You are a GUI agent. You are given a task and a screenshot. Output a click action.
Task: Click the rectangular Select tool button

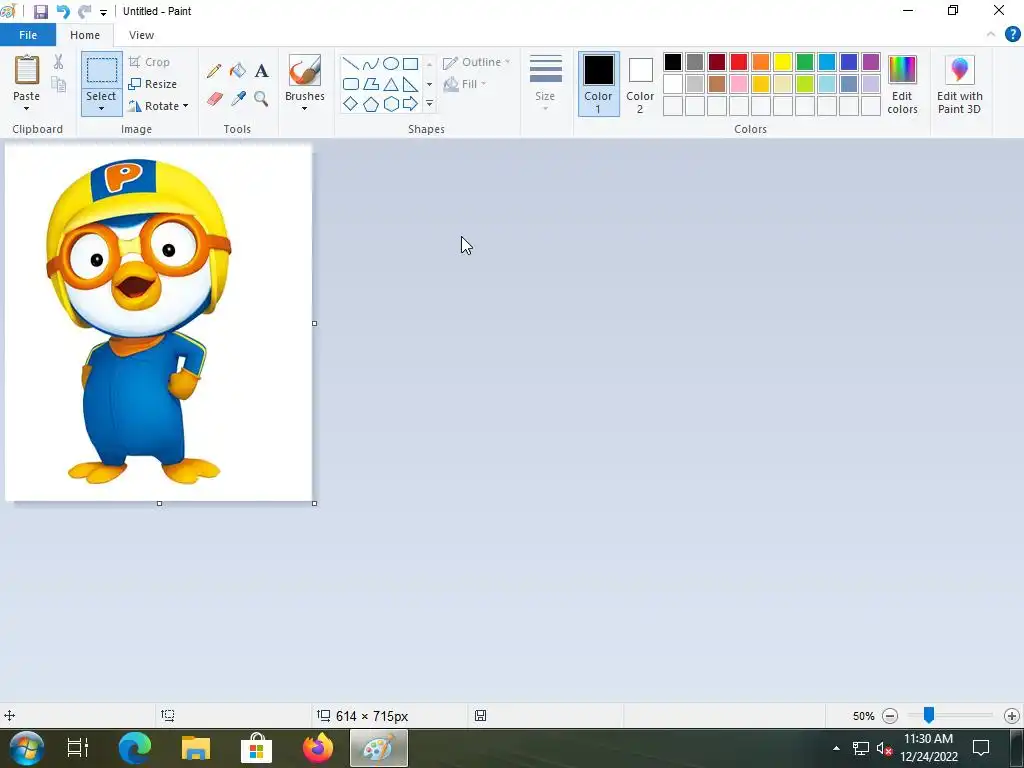(102, 70)
